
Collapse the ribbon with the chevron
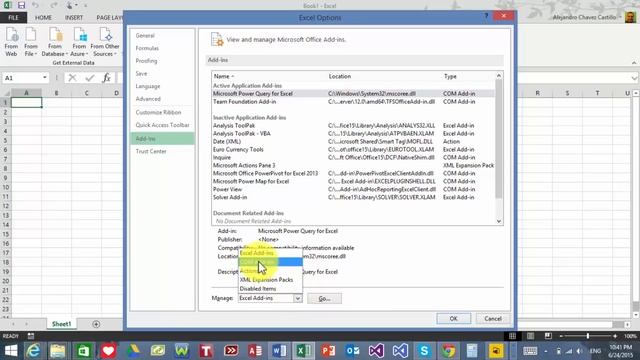(x=634, y=63)
